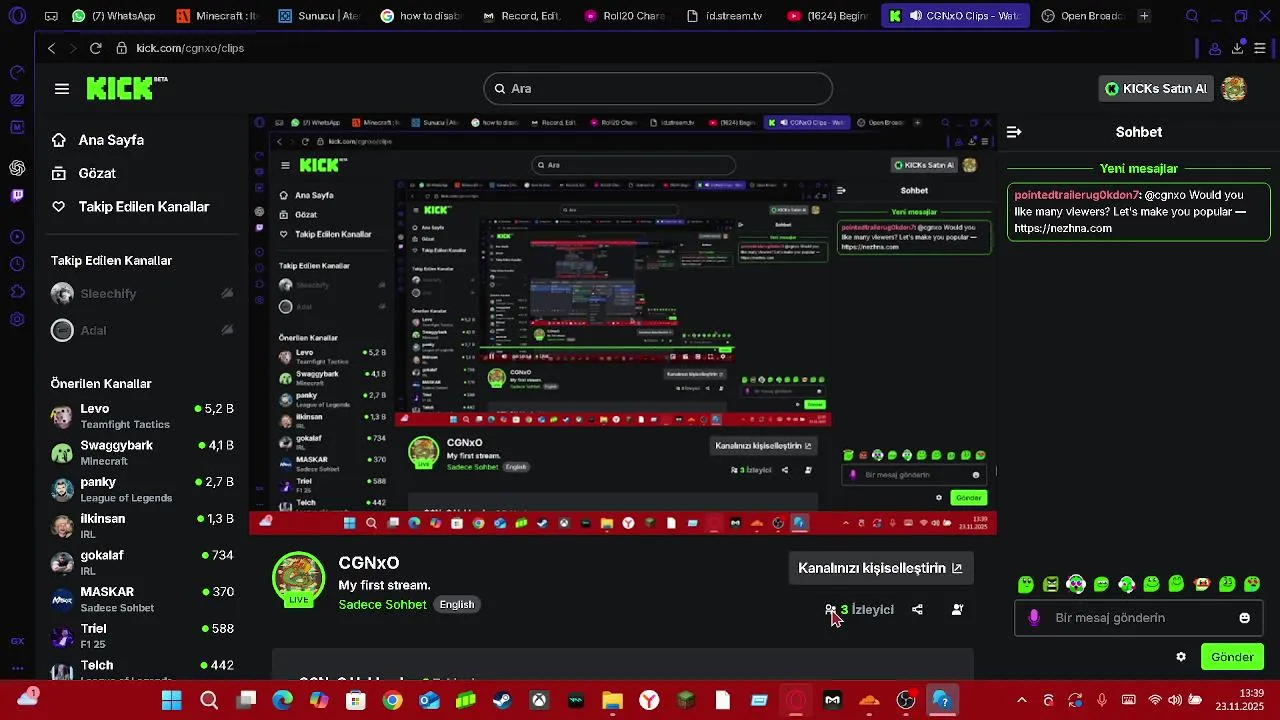Open OBS Studio from the taskbar
This screenshot has height=720, width=1280.
906,700
